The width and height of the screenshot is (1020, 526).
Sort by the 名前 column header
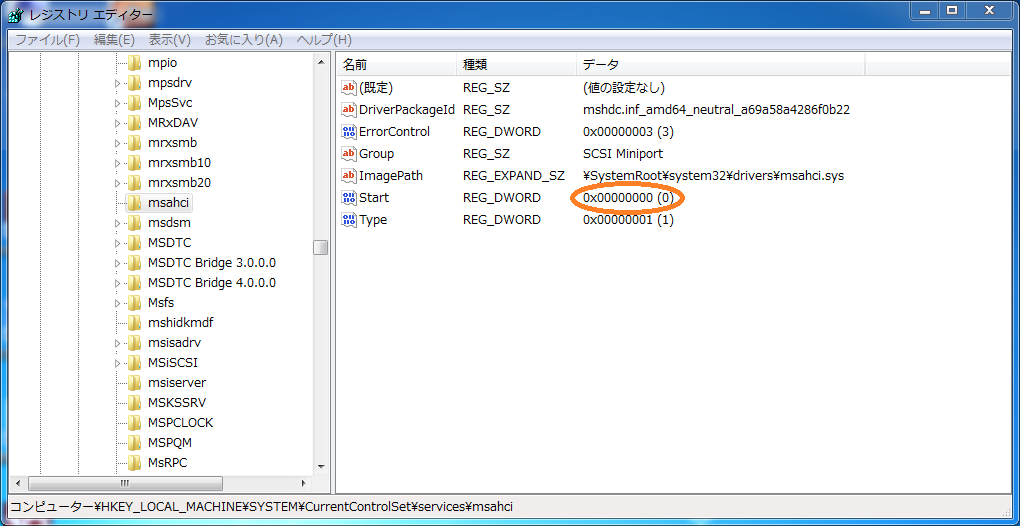pyautogui.click(x=396, y=64)
